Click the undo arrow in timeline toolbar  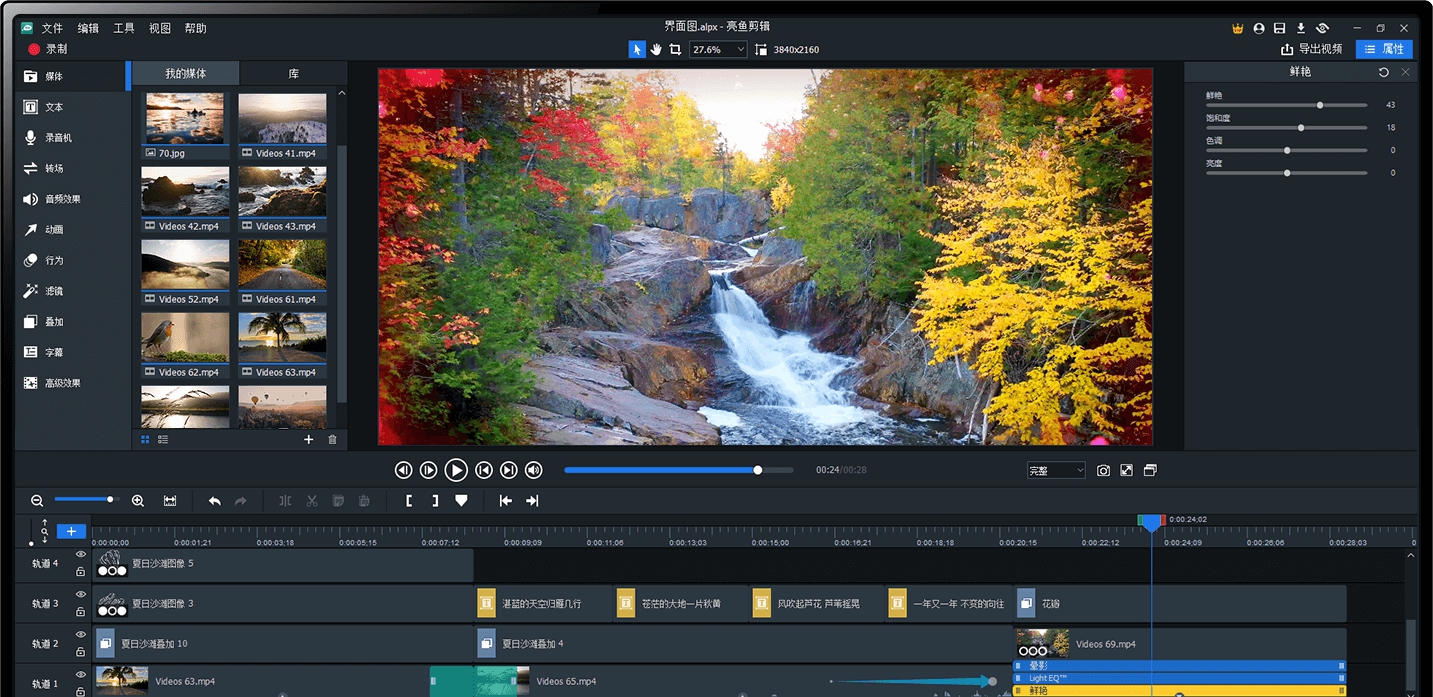(214, 500)
